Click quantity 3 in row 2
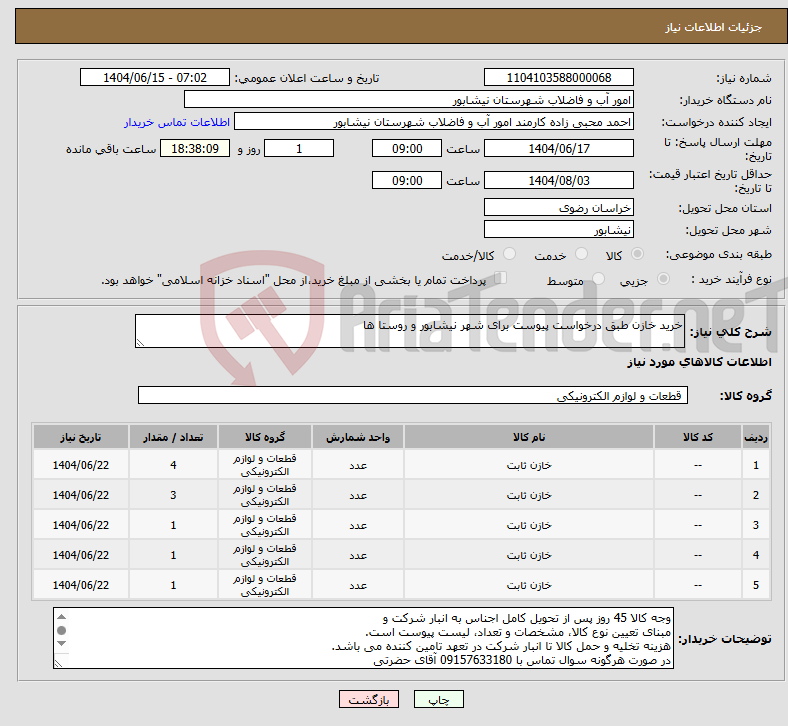Image resolution: width=788 pixels, height=726 pixels. coord(173,495)
